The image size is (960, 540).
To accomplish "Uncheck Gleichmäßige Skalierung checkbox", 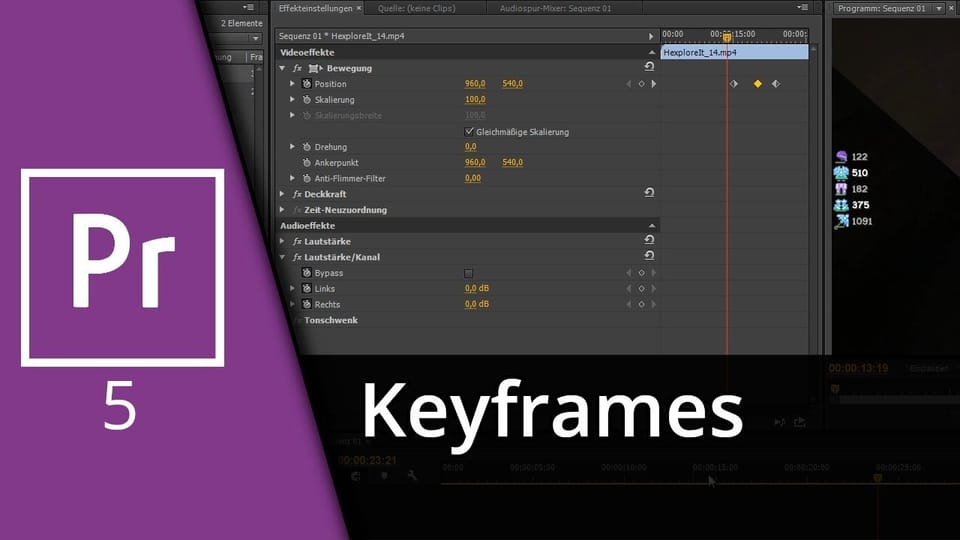I will [469, 132].
